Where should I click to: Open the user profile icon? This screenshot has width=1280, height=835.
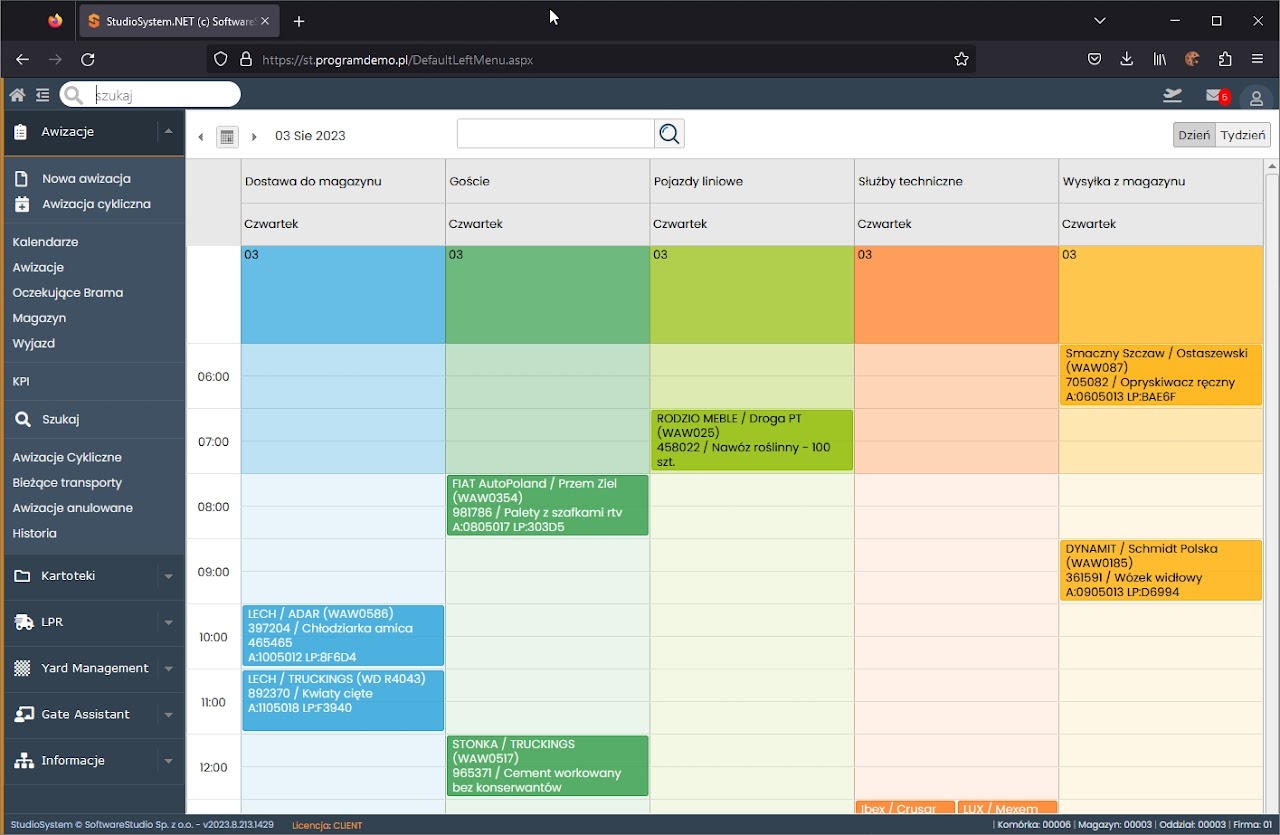(1256, 98)
